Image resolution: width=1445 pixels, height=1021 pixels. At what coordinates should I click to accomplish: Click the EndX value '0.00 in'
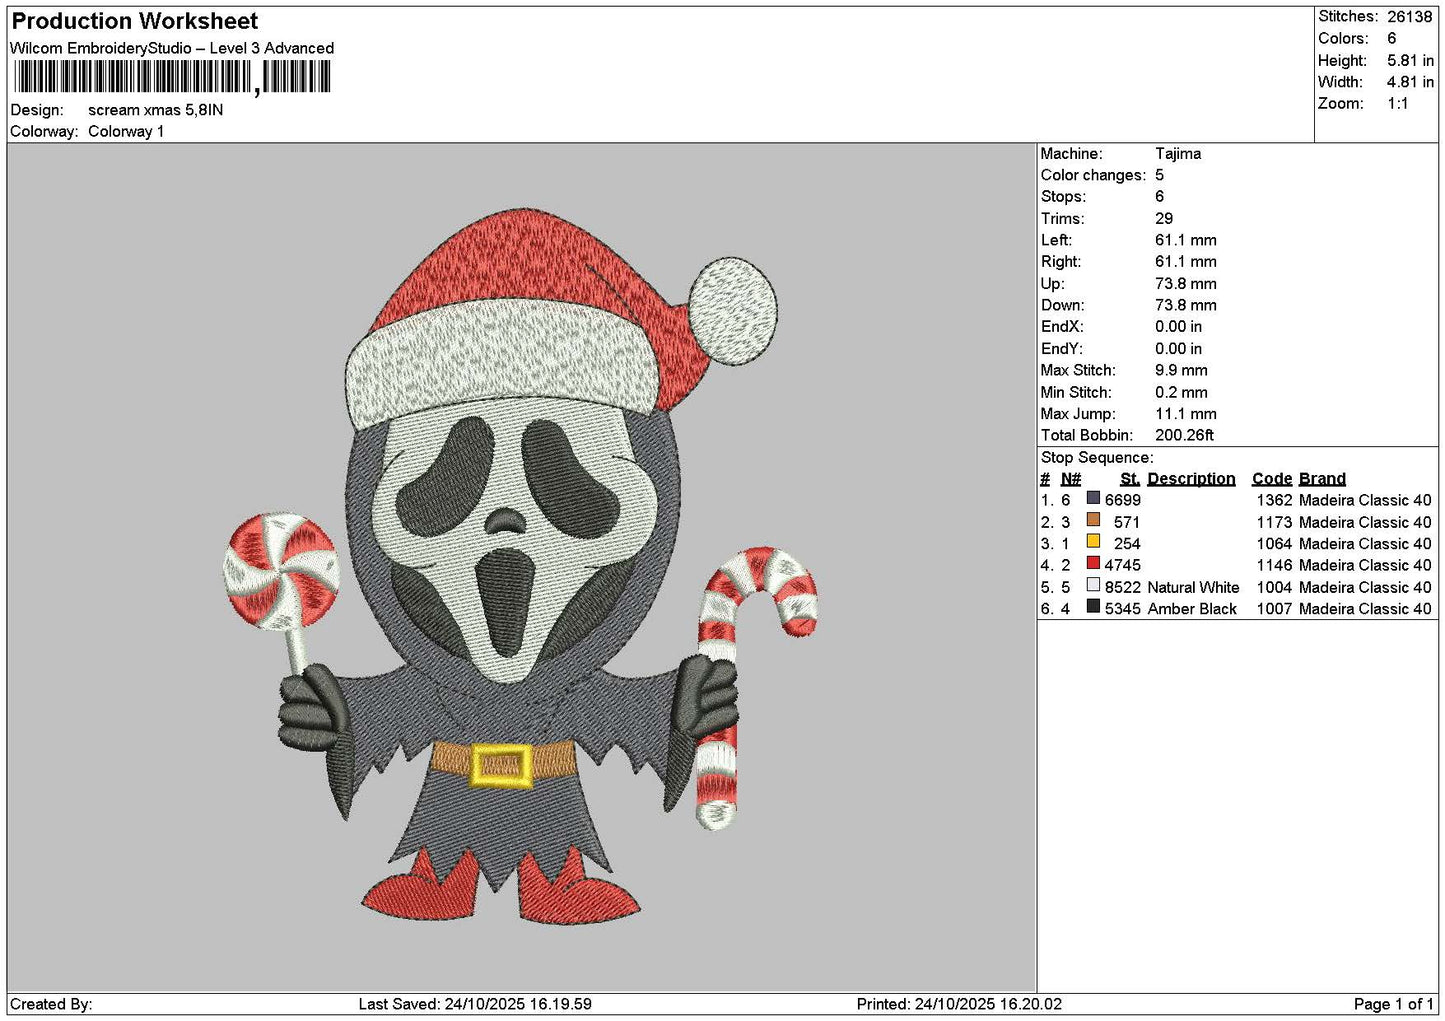[1179, 327]
